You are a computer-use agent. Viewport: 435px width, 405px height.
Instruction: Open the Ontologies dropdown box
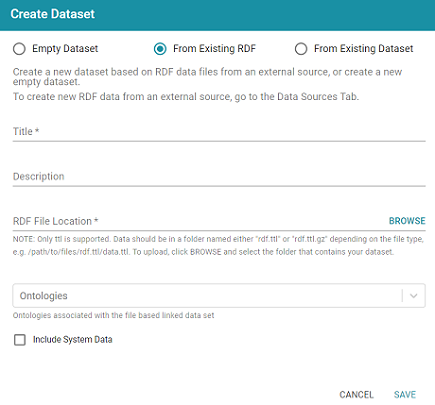(x=219, y=296)
